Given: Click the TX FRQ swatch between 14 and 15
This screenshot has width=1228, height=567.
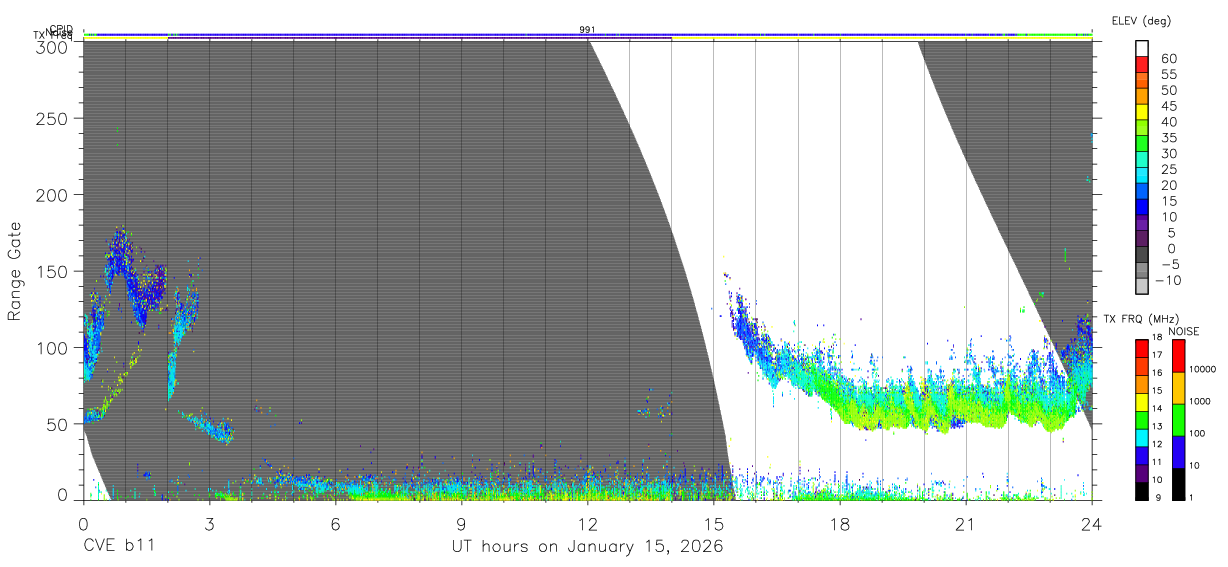Looking at the screenshot, I should (1142, 402).
